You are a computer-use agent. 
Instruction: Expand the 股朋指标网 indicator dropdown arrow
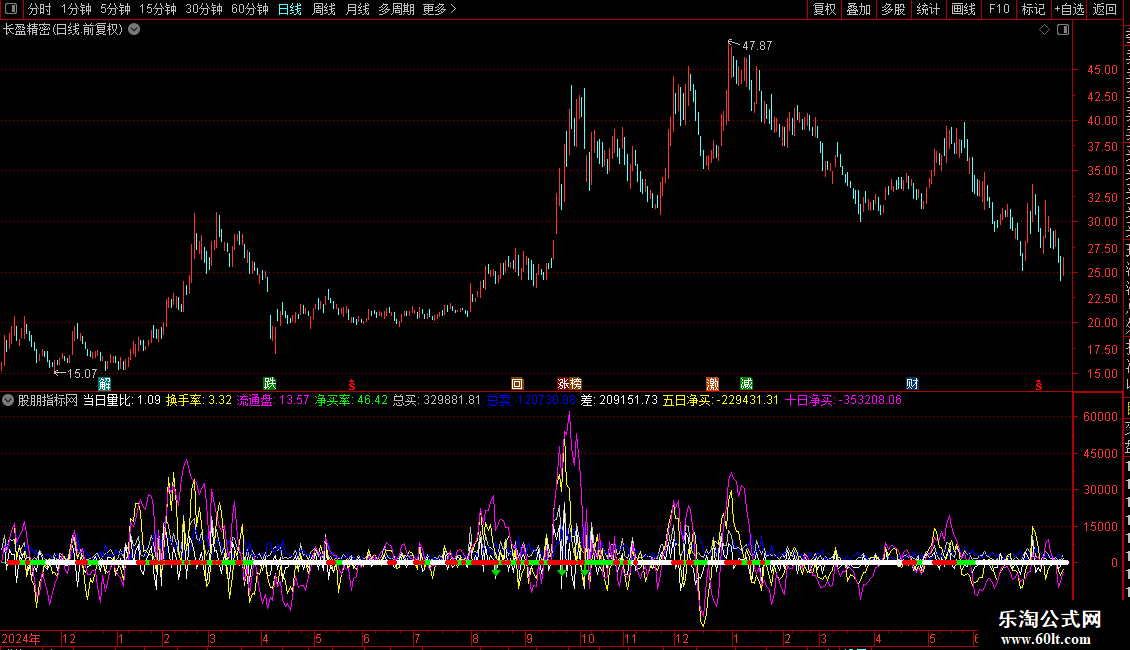[x=8, y=400]
